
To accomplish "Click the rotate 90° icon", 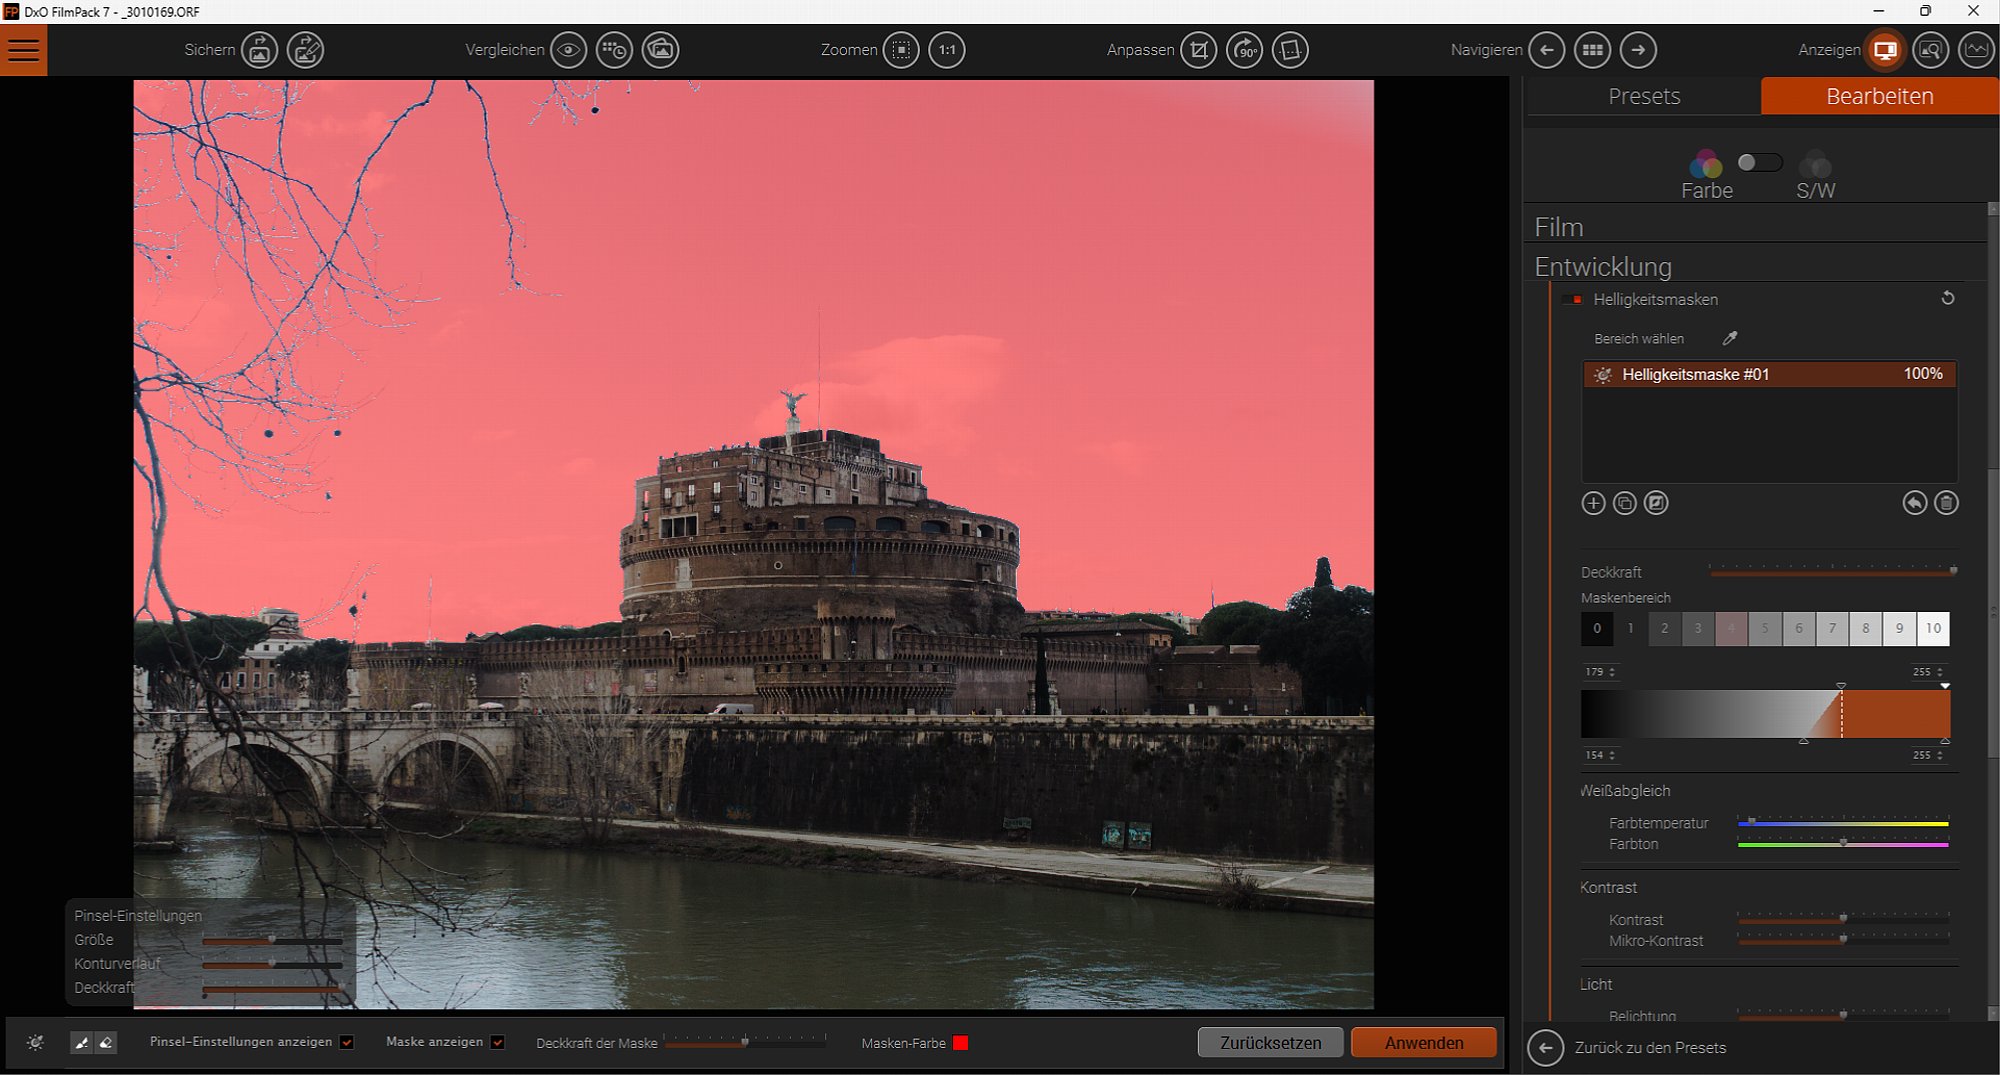I will click(1244, 50).
